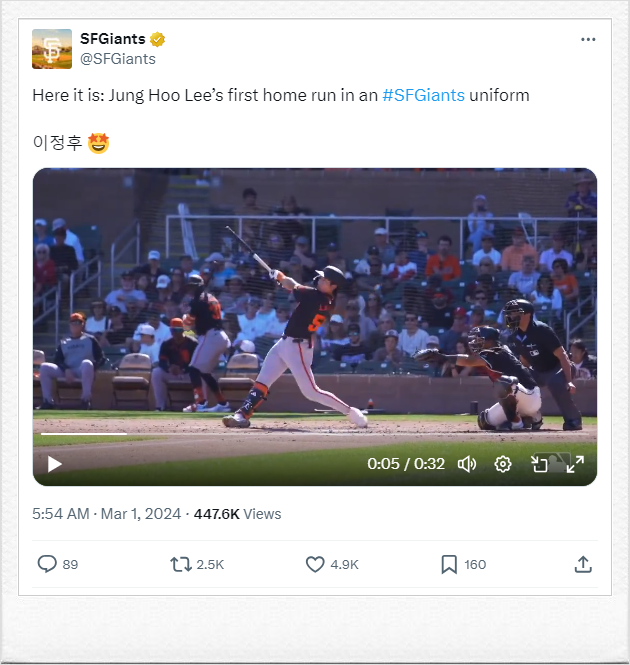Open the @SFGiants handle link
This screenshot has height=665, width=630.
[118, 59]
